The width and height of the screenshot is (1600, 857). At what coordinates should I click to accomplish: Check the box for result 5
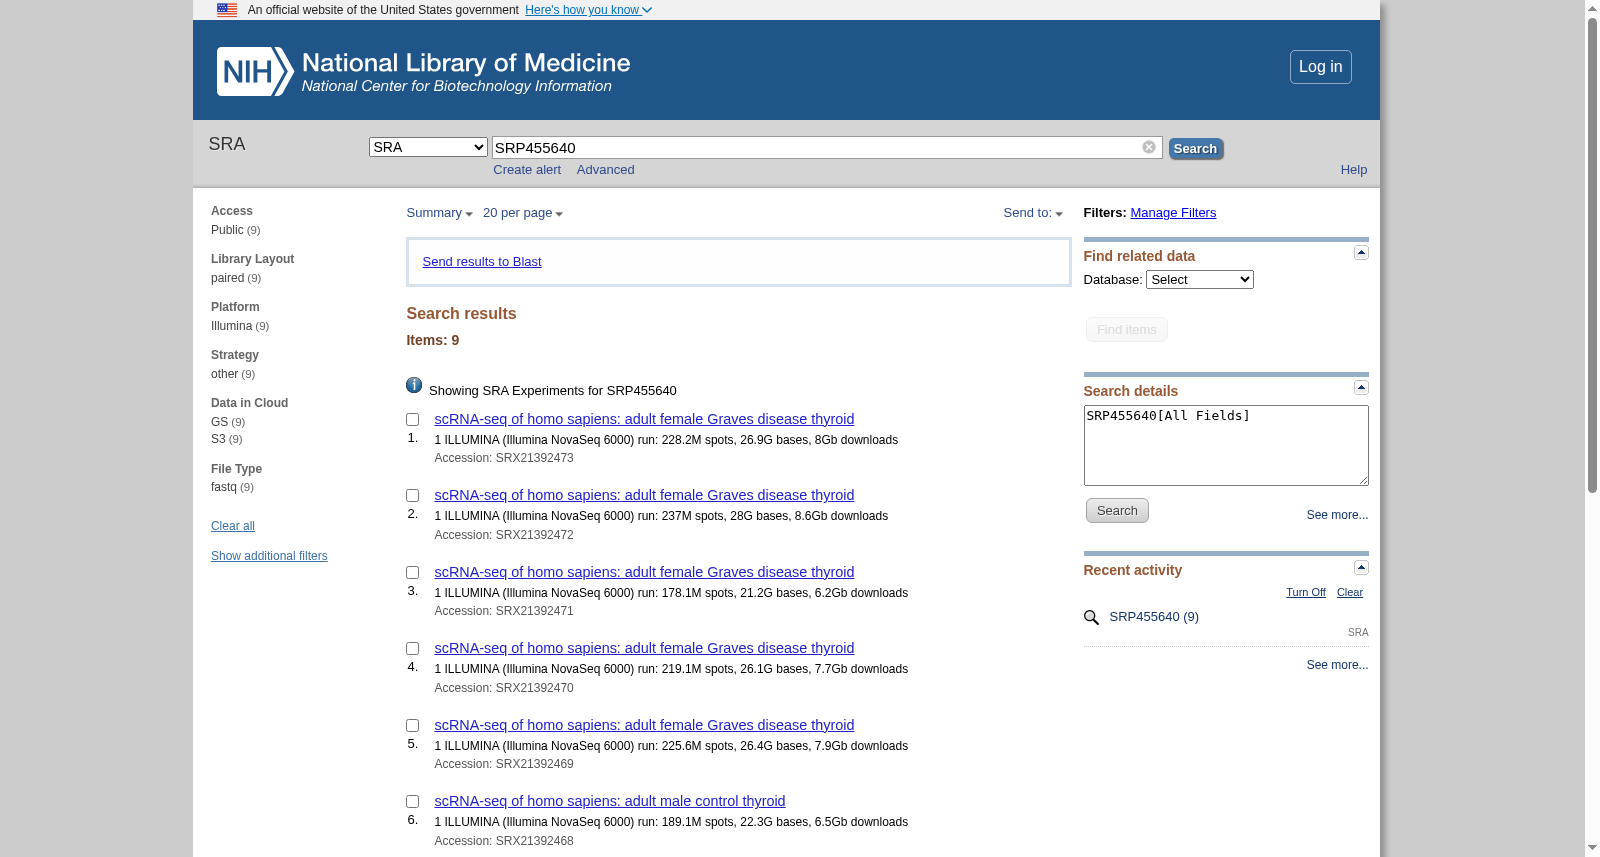[x=412, y=726]
